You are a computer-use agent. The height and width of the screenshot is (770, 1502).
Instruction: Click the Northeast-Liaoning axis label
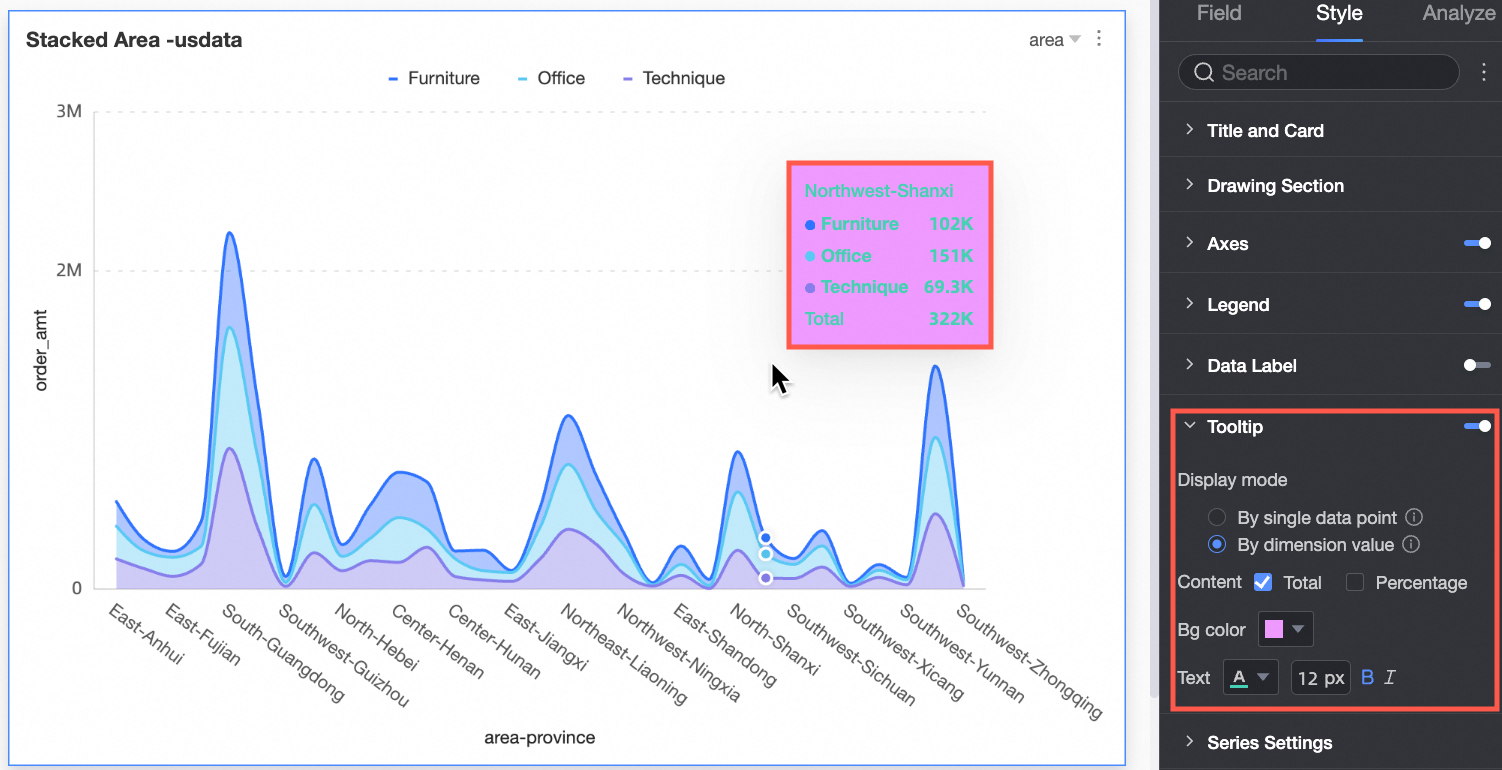click(x=624, y=655)
